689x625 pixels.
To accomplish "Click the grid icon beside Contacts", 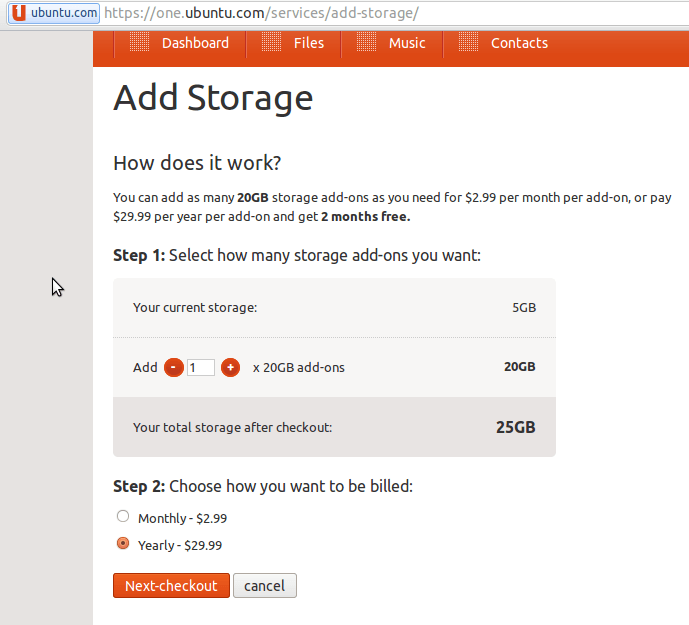I will [x=468, y=42].
